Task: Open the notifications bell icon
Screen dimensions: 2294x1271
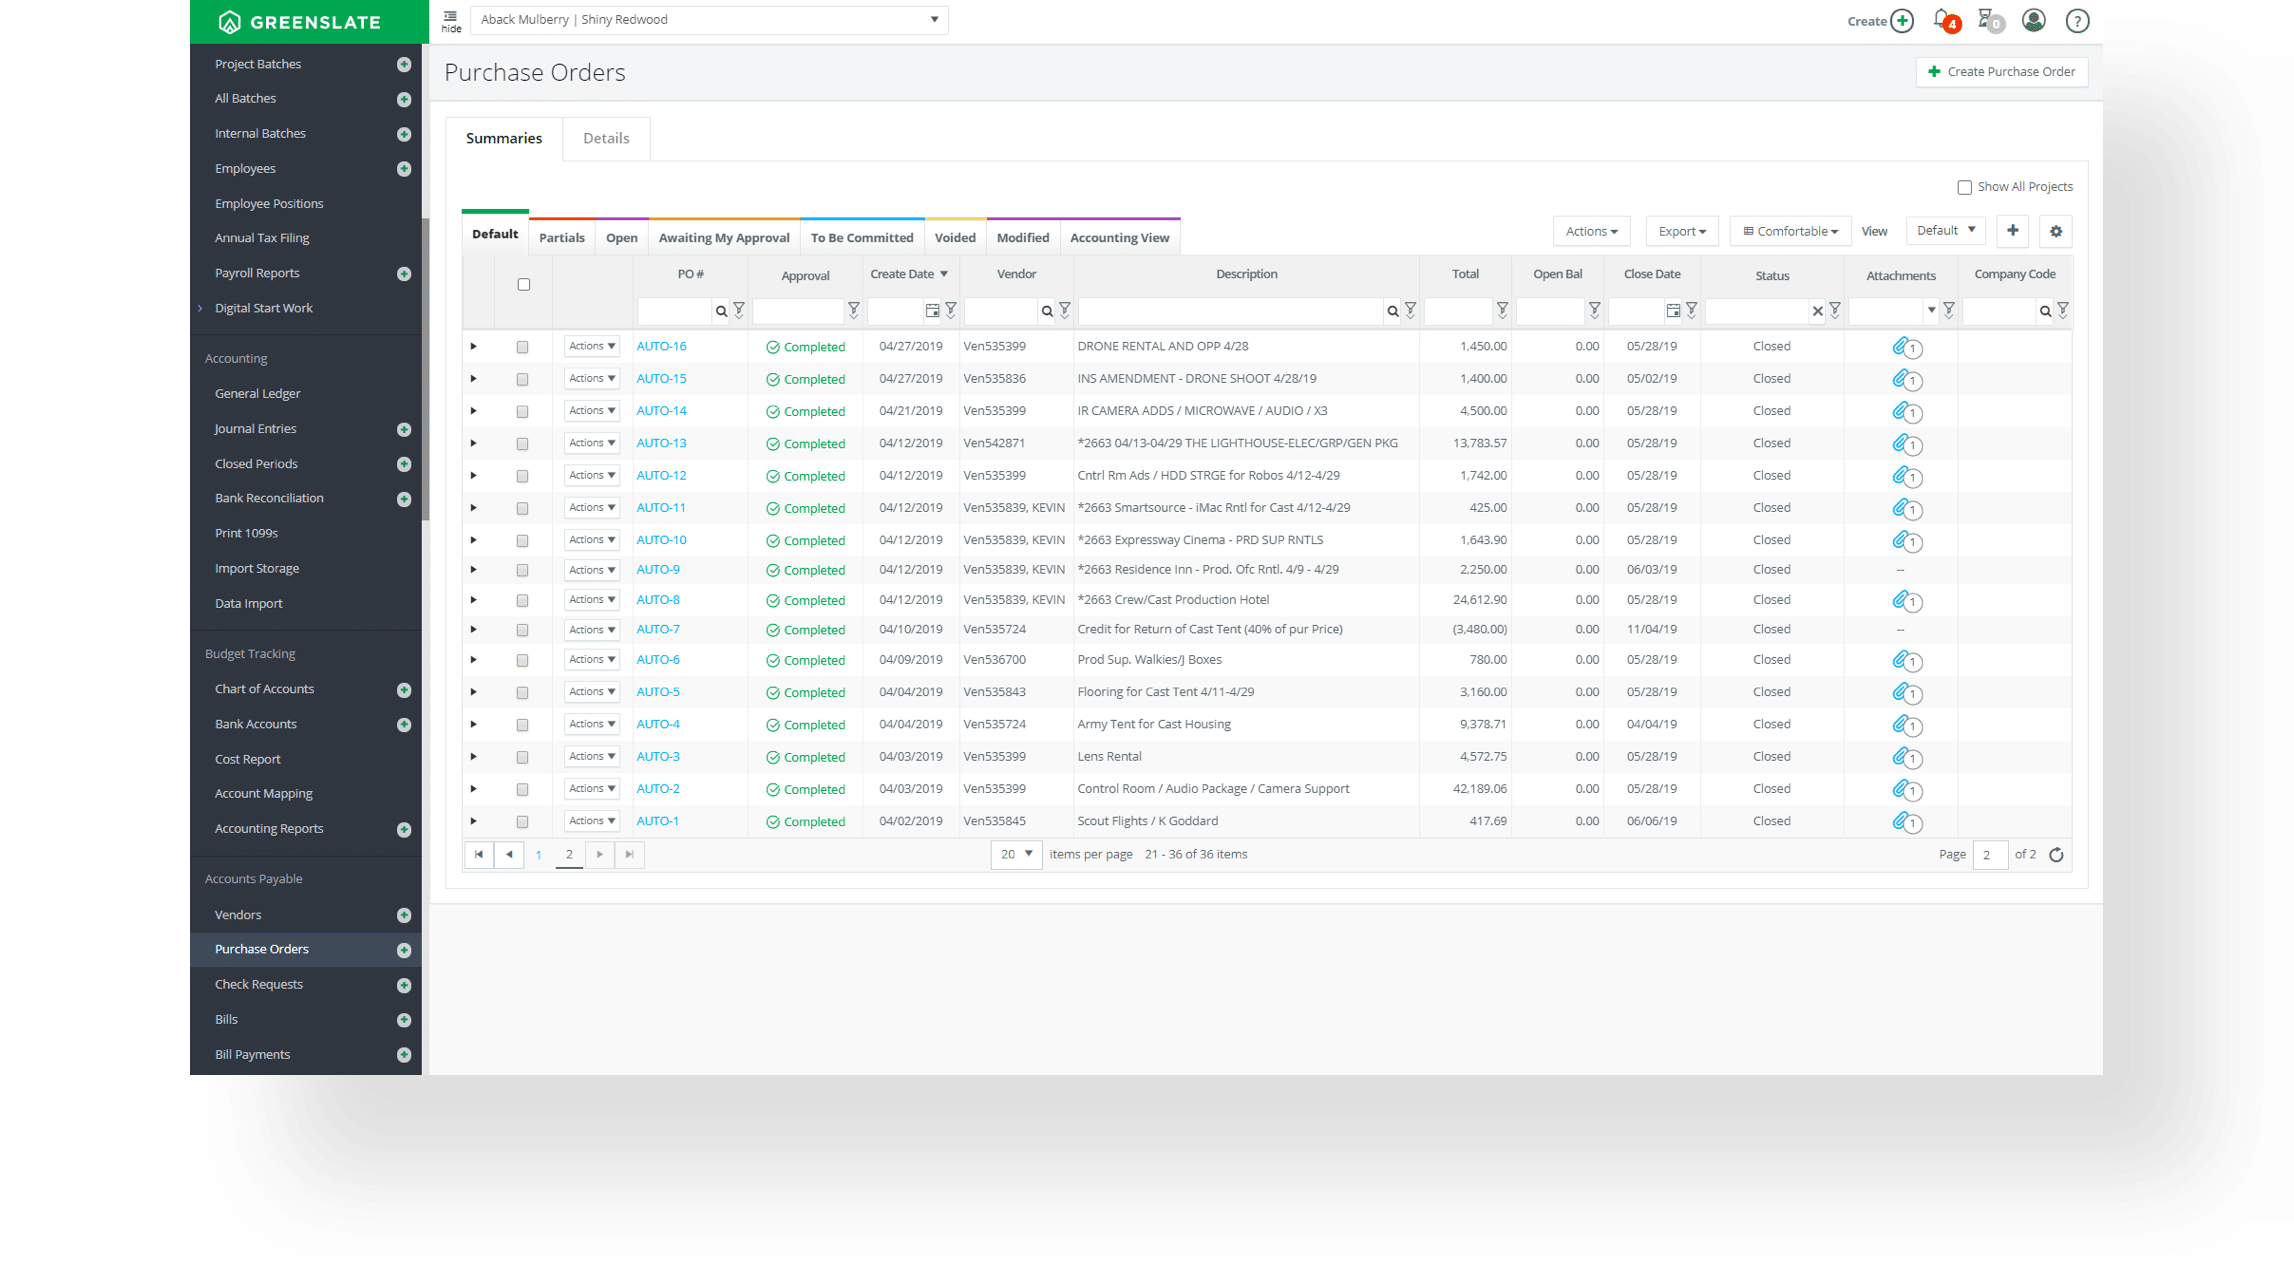Action: pyautogui.click(x=1945, y=20)
